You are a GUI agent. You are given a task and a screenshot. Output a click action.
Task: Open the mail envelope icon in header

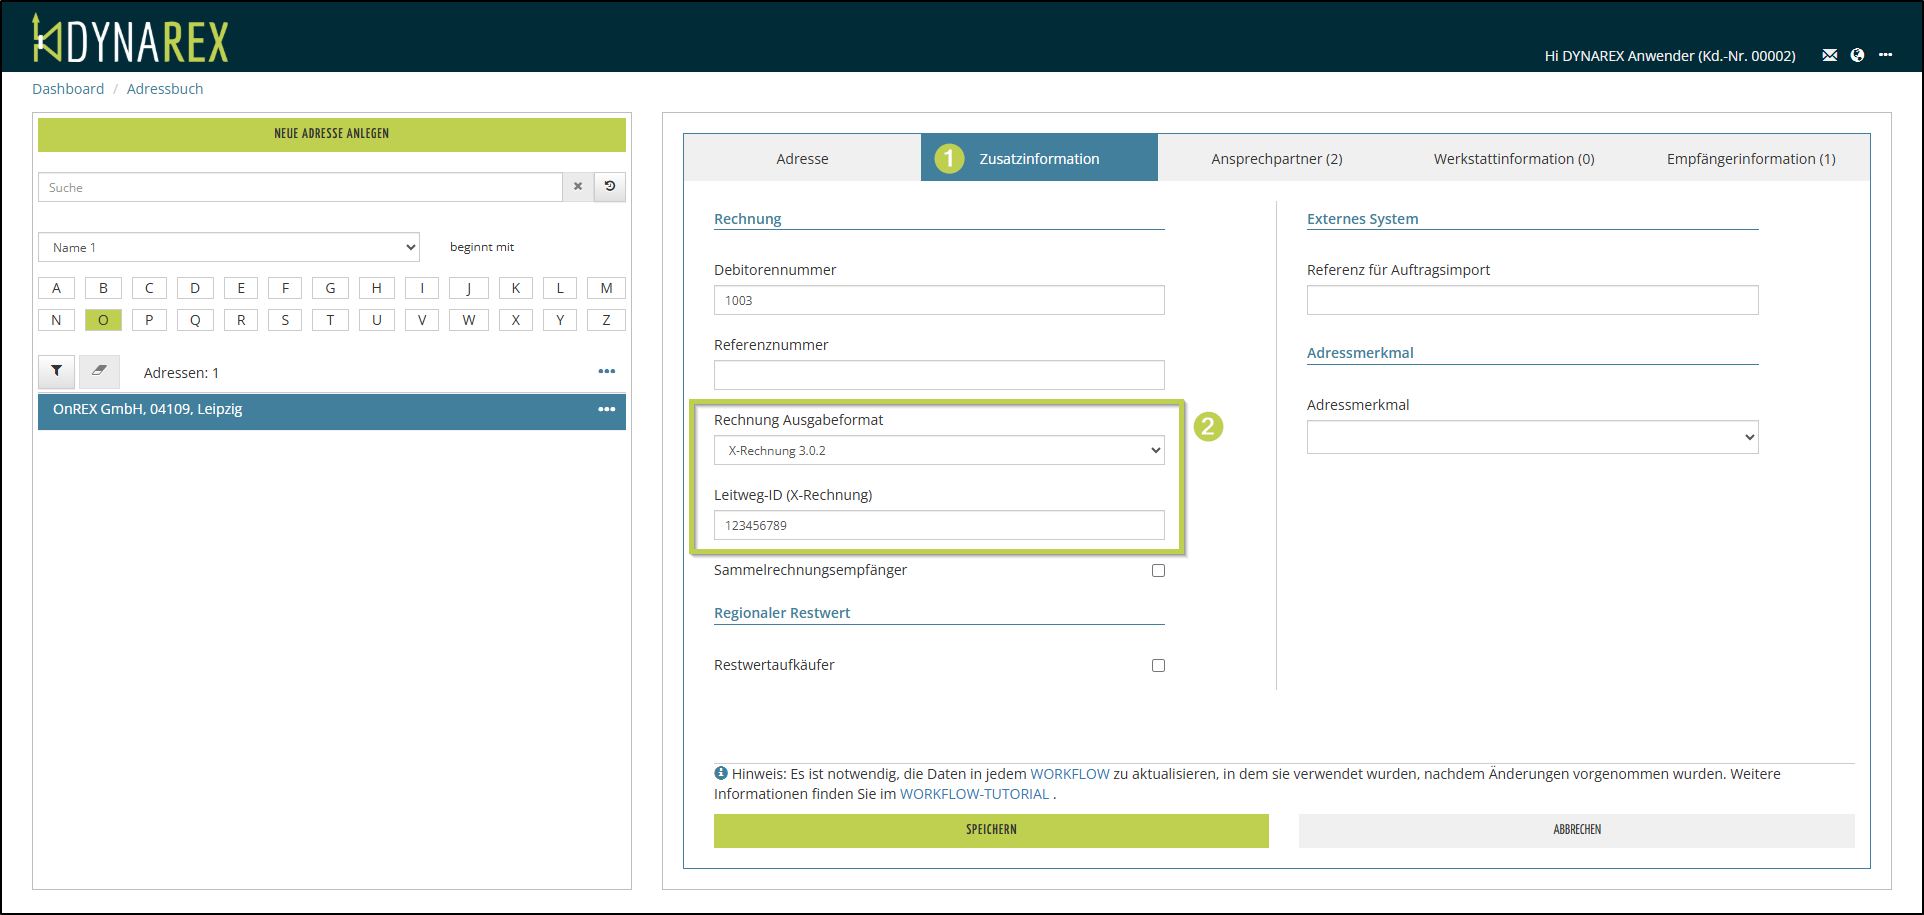1829,55
